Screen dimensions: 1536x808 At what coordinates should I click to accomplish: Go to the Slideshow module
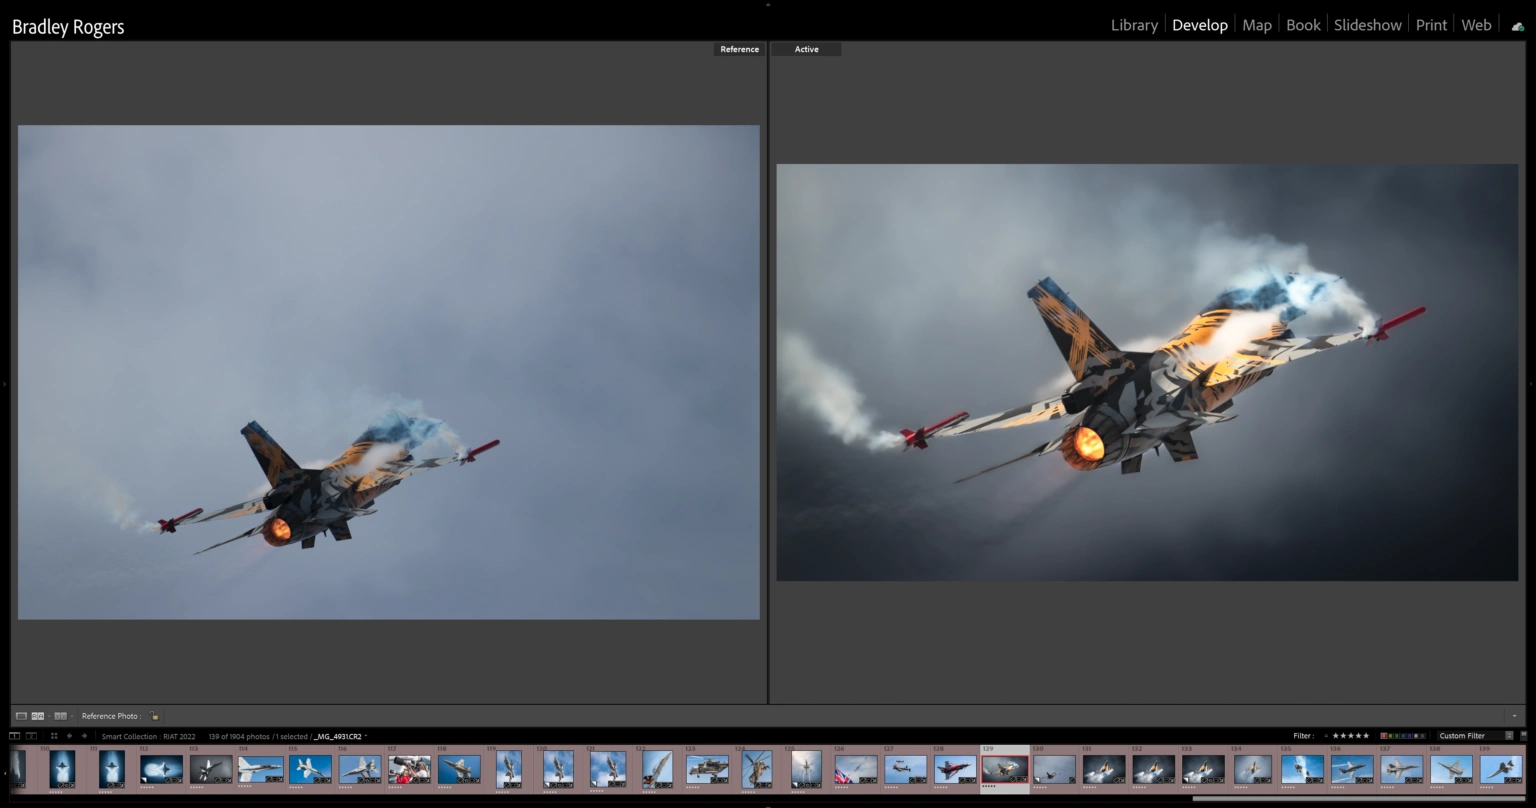coord(1368,26)
